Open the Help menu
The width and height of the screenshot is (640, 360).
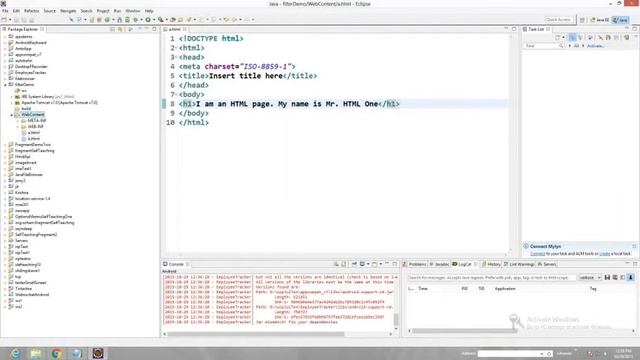coord(149,11)
